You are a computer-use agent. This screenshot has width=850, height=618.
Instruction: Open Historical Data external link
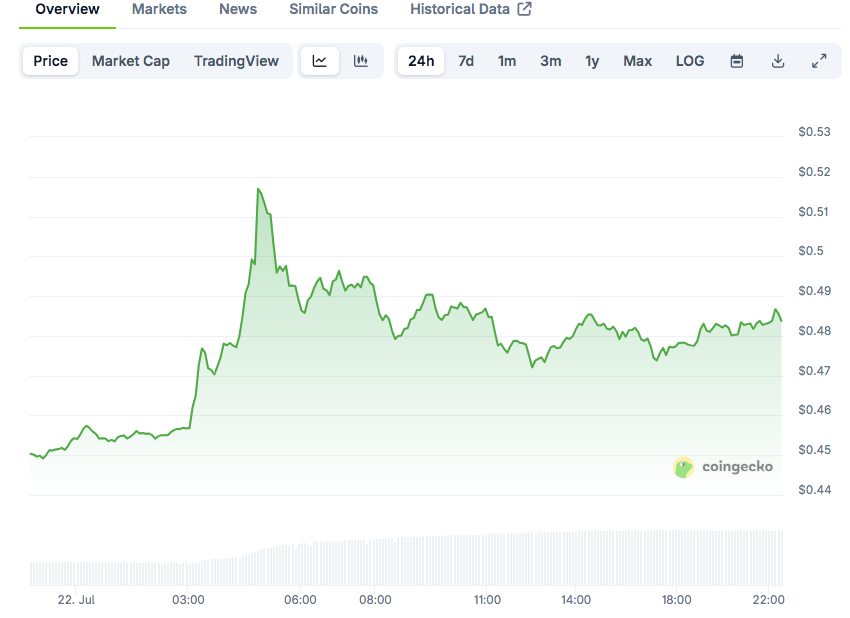(470, 9)
